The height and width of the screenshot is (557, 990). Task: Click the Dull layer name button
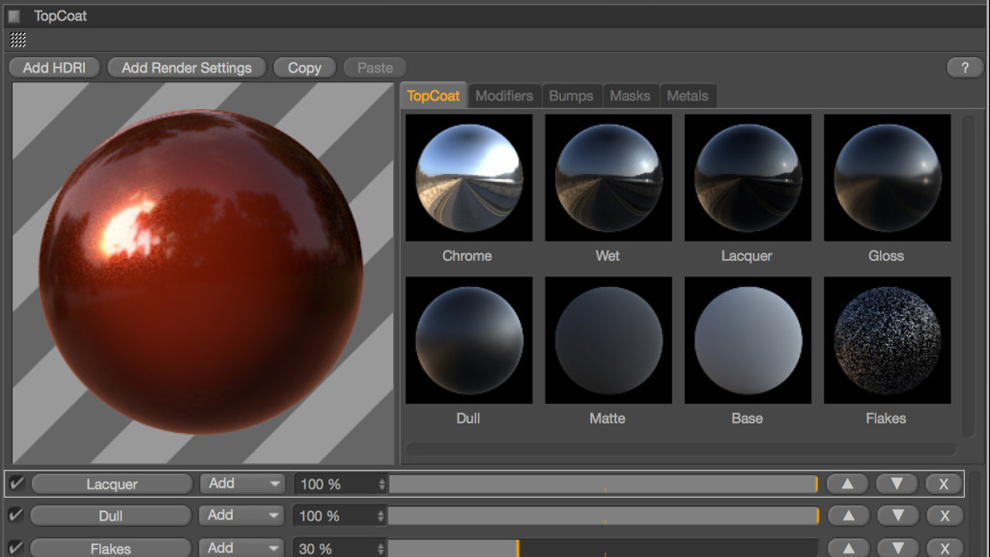tap(110, 515)
